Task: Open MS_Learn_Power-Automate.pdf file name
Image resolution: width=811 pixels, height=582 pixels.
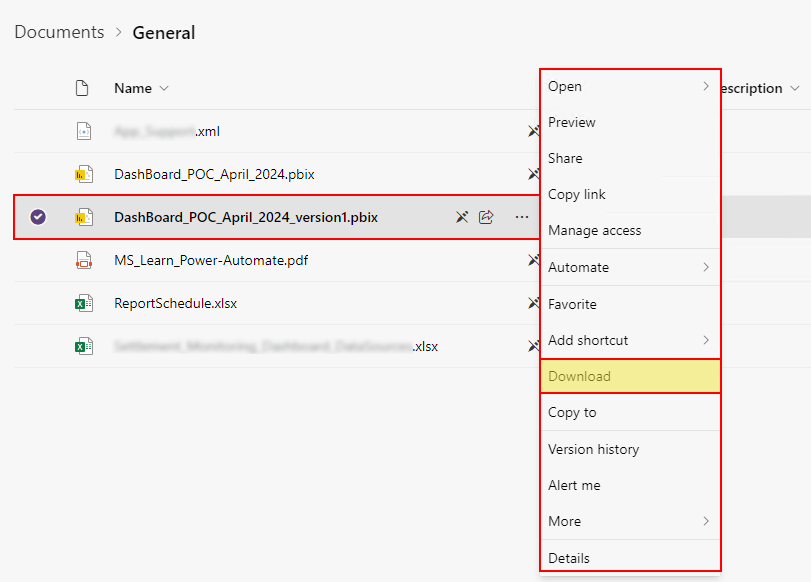Action: pyautogui.click(x=211, y=260)
